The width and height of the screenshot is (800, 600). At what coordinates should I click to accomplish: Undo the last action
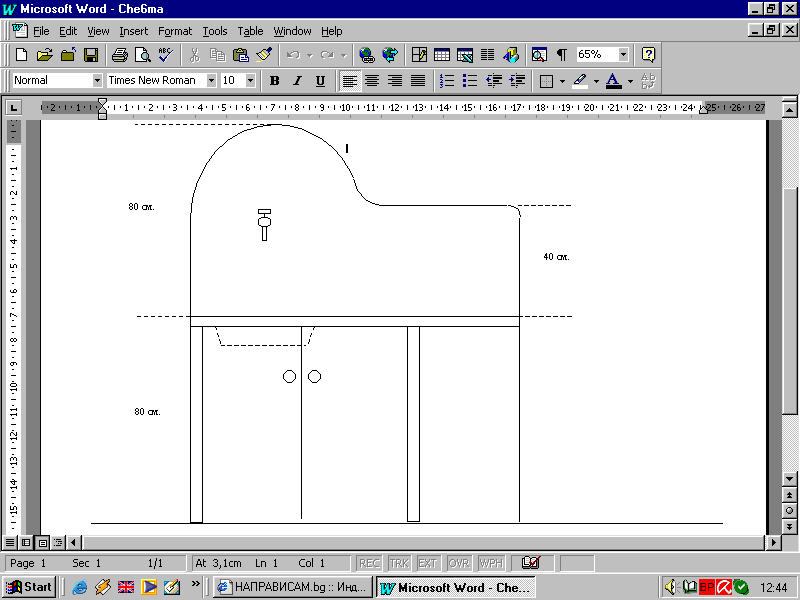(293, 55)
